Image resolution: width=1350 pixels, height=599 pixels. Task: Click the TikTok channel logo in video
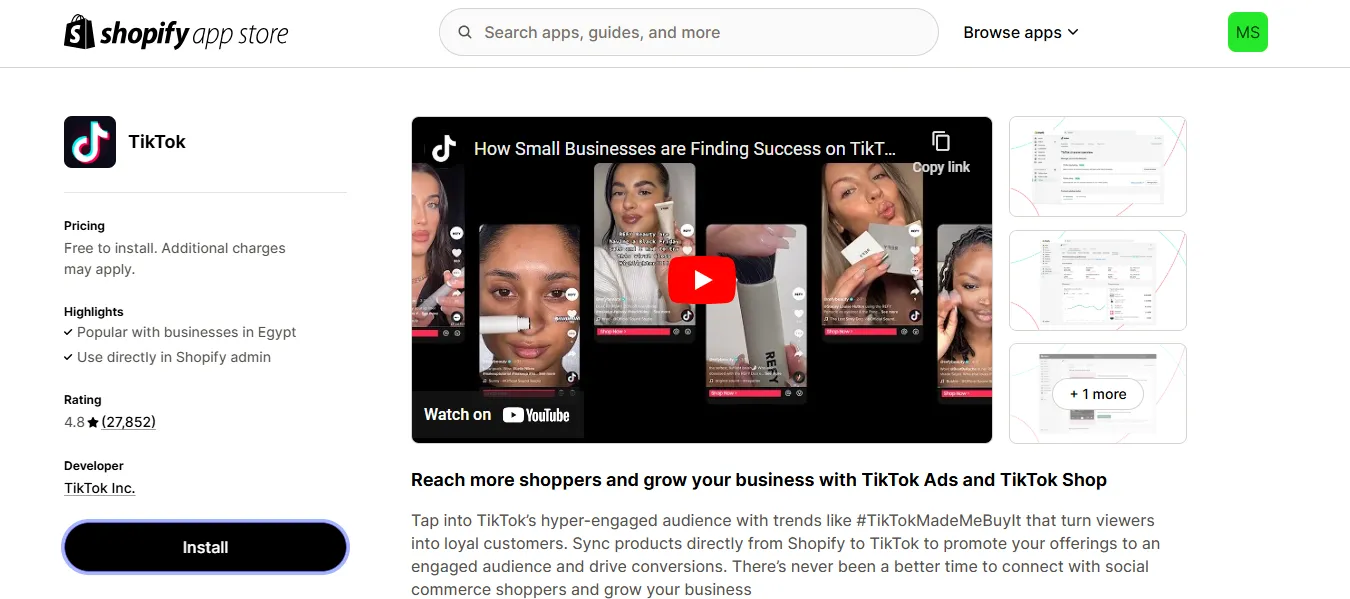(x=444, y=149)
